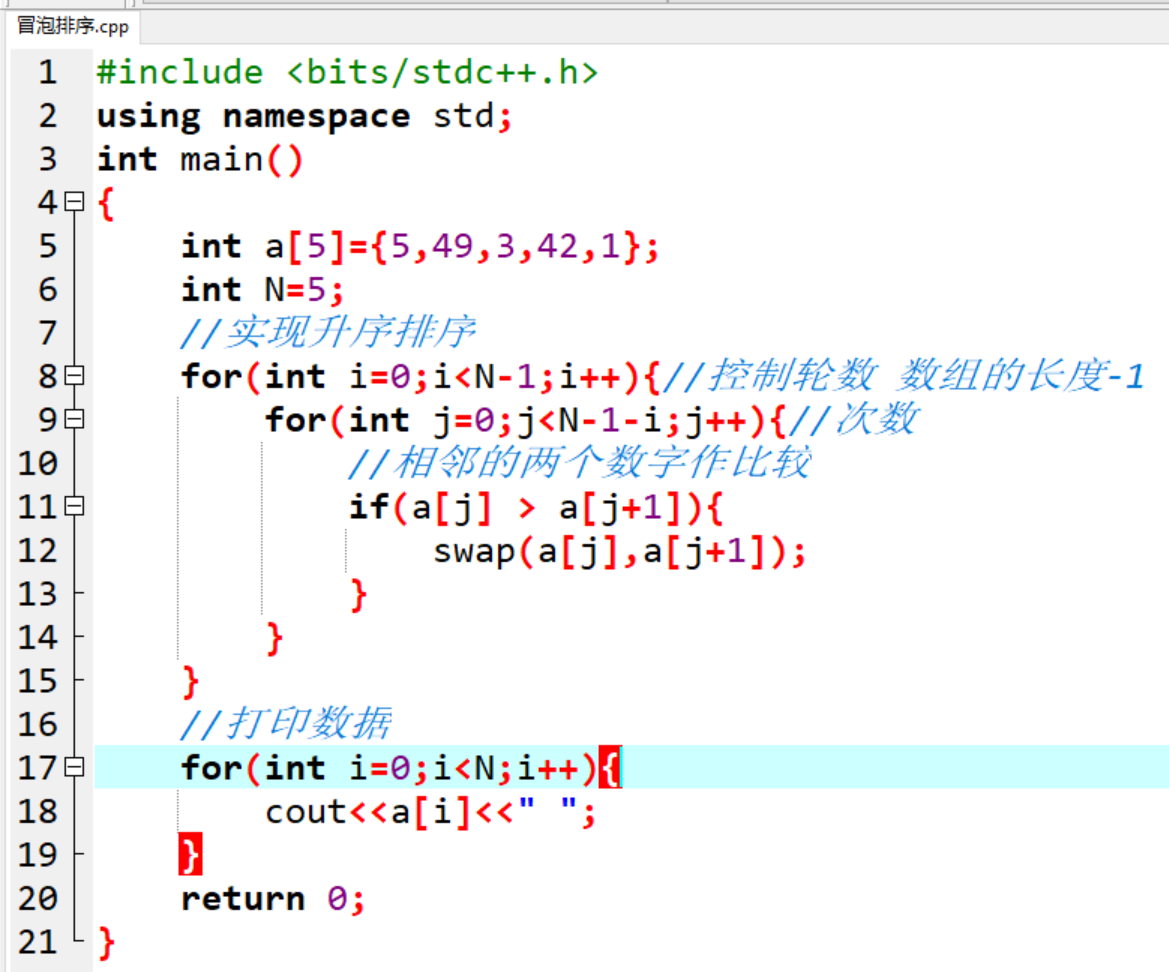Click the comment //相邻的两个数字作比较
The image size is (1169, 972).
[x=578, y=463]
